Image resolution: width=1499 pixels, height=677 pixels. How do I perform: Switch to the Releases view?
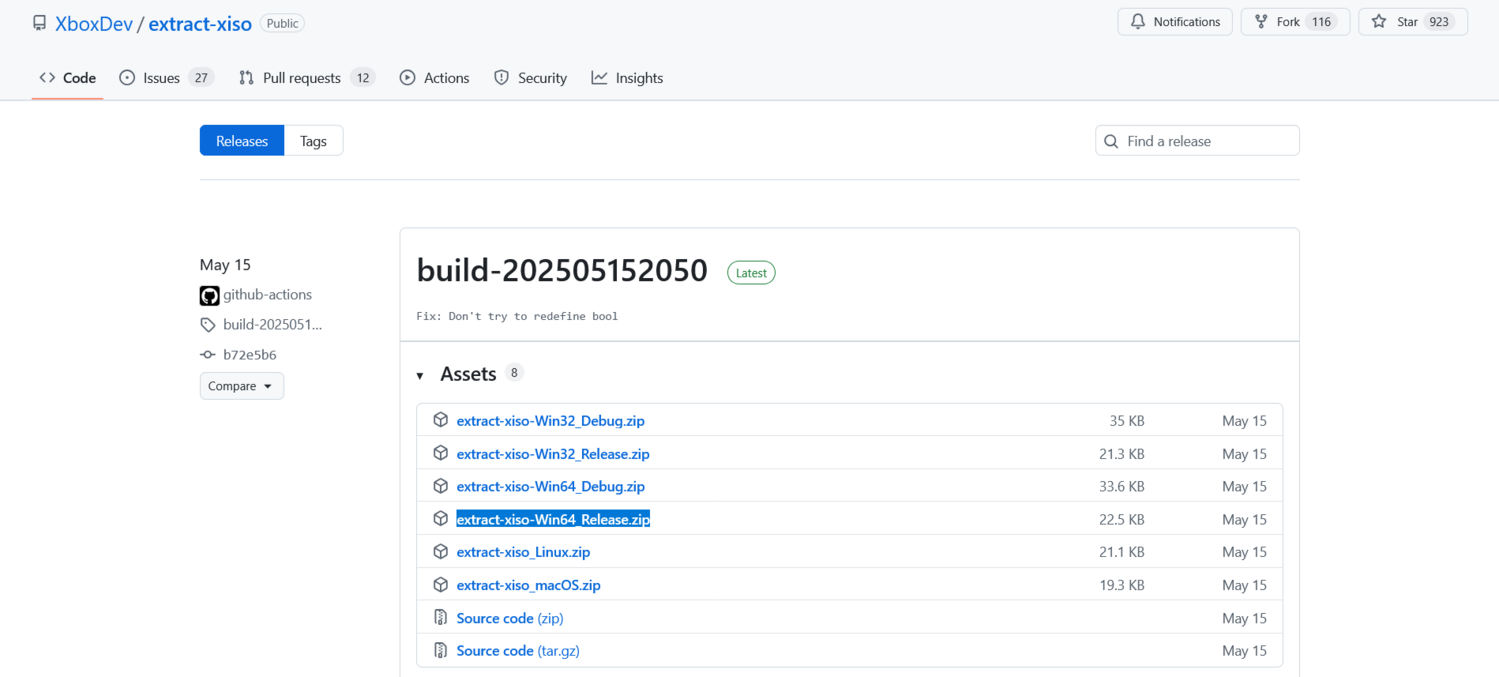(x=242, y=141)
